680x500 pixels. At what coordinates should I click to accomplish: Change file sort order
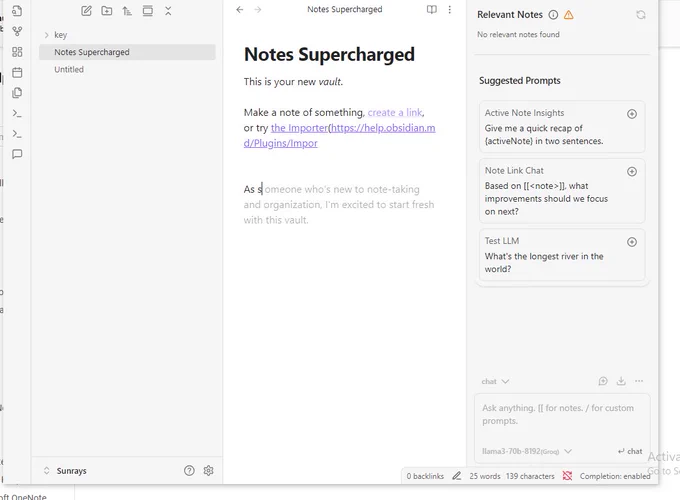127,11
